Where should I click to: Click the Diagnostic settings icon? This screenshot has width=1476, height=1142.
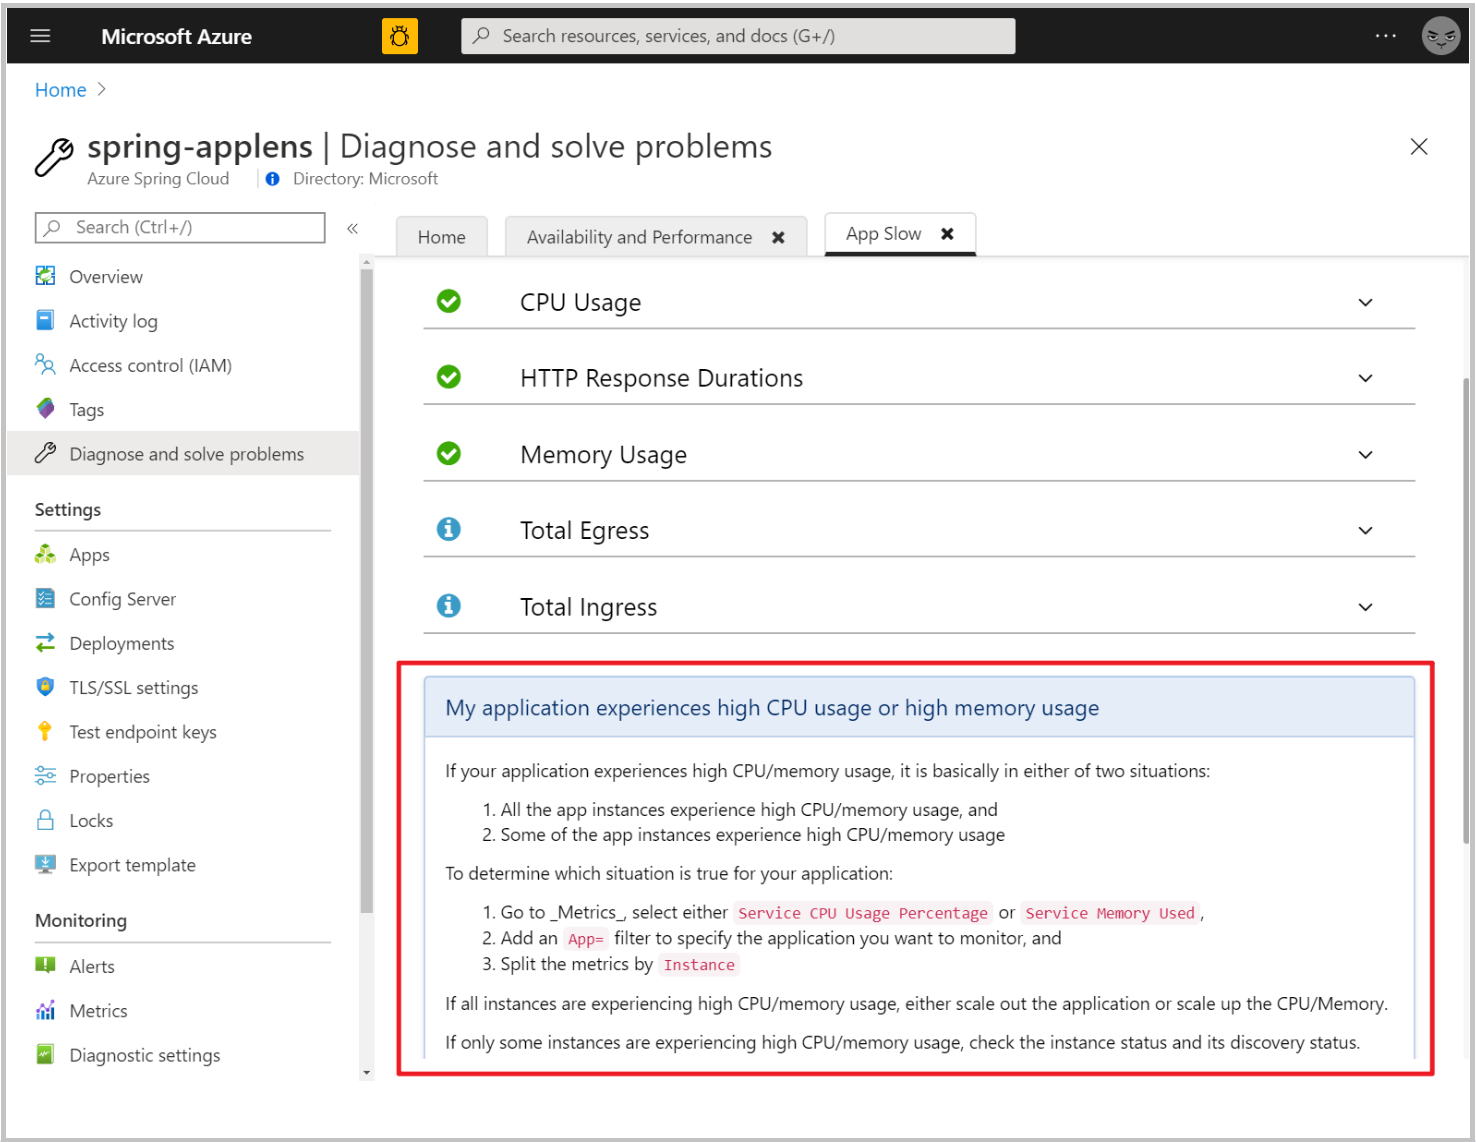point(45,1054)
